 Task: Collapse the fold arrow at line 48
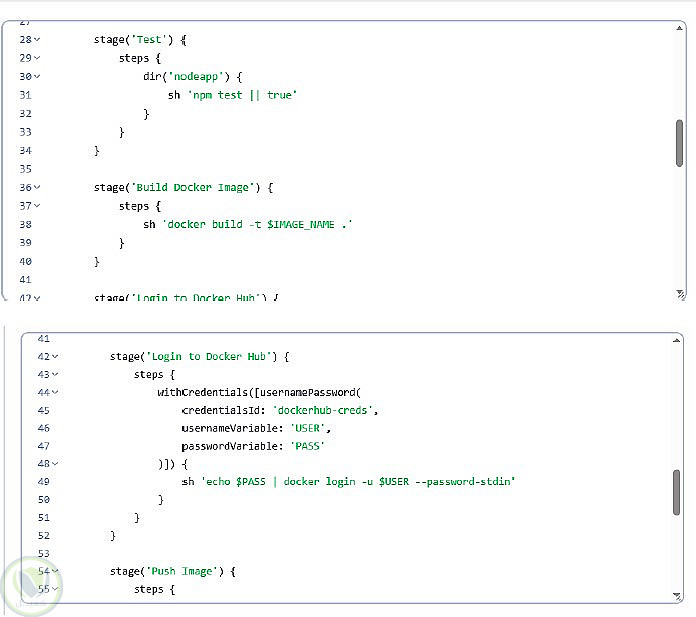[x=55, y=464]
